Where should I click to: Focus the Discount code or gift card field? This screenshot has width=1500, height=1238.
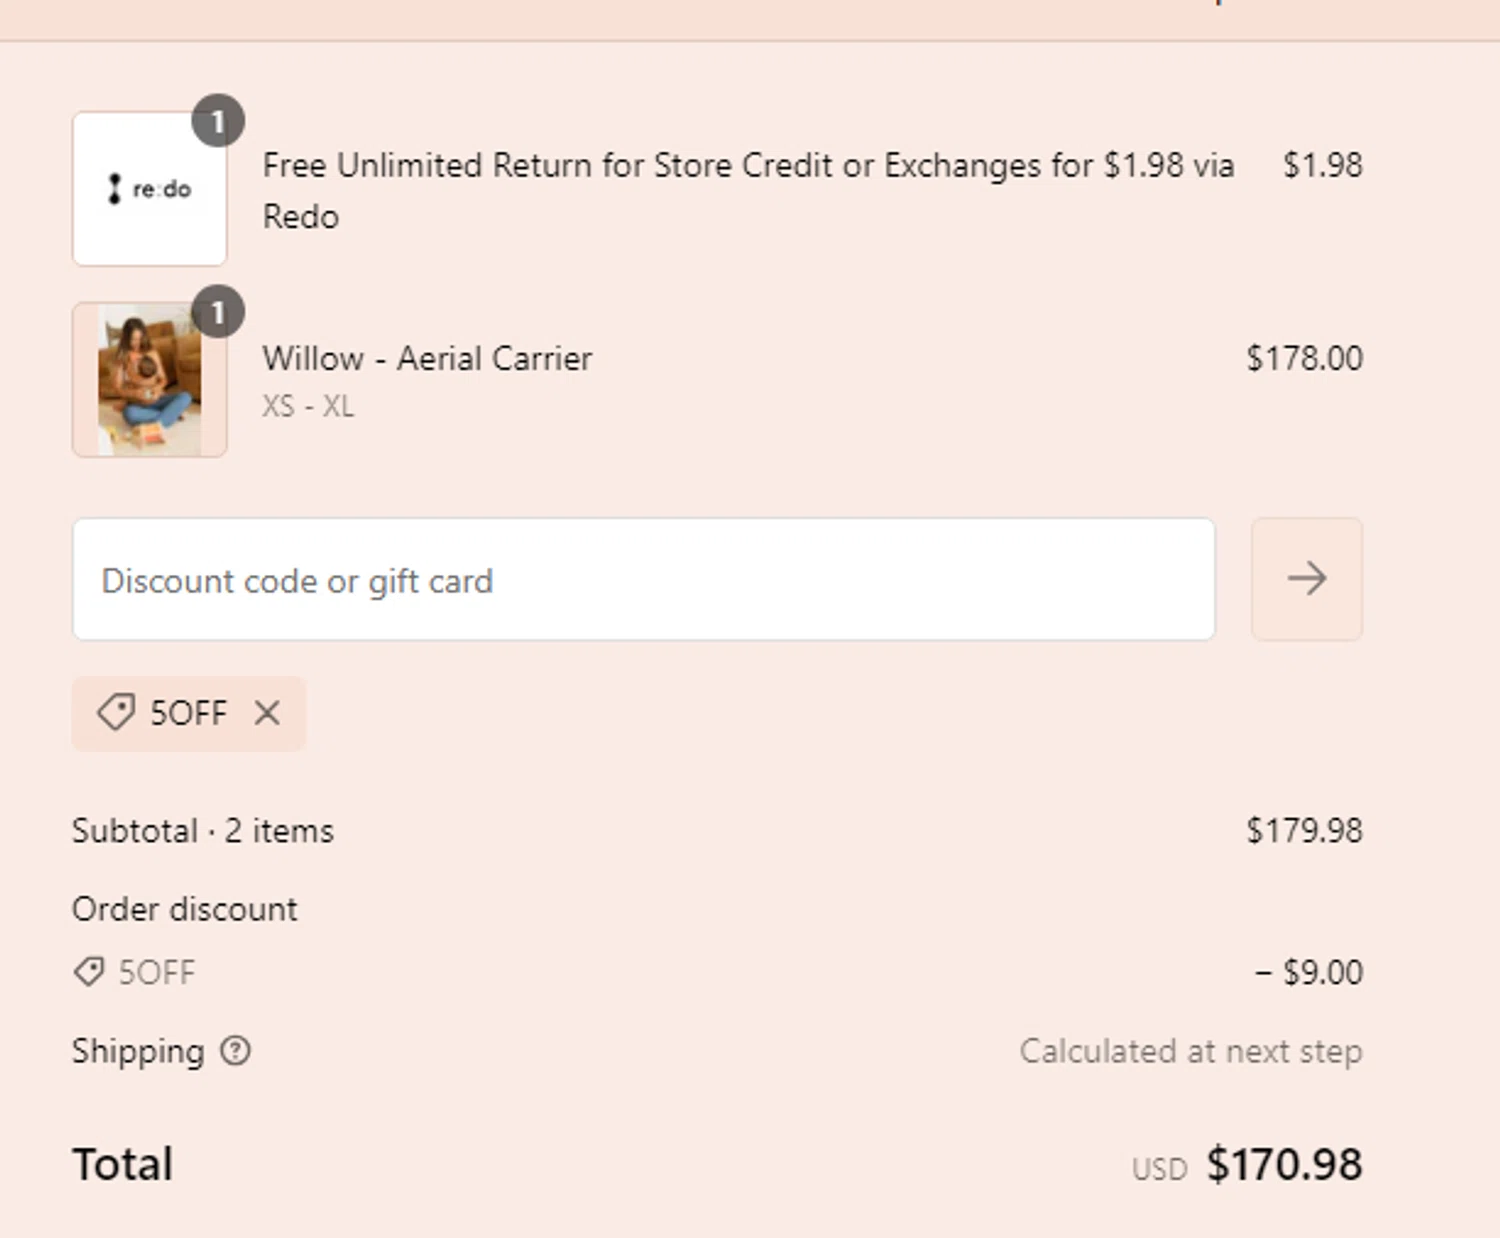pyautogui.click(x=643, y=580)
